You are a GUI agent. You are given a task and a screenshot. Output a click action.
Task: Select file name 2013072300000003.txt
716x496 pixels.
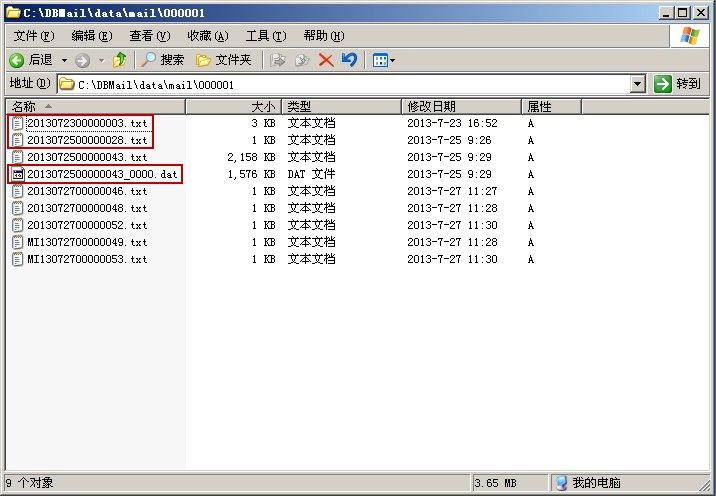(87, 123)
